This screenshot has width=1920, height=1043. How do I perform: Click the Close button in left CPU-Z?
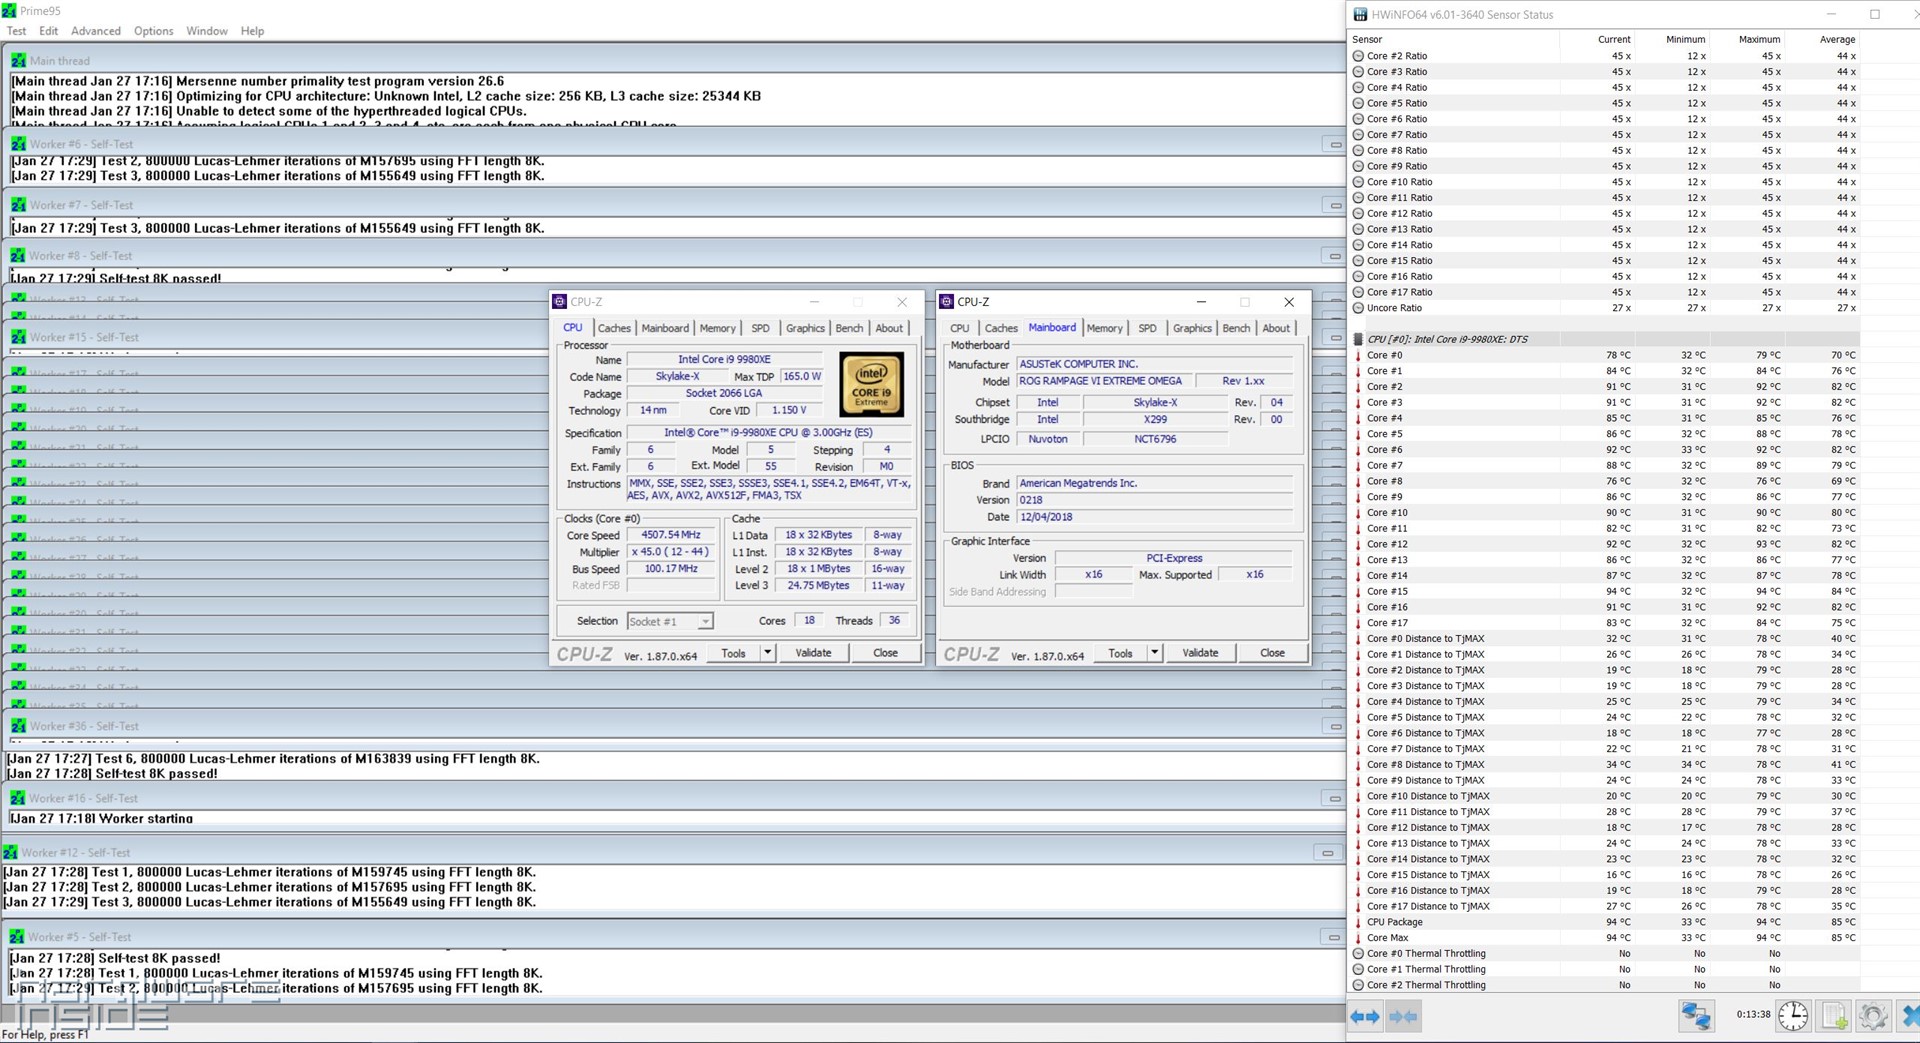pos(885,653)
